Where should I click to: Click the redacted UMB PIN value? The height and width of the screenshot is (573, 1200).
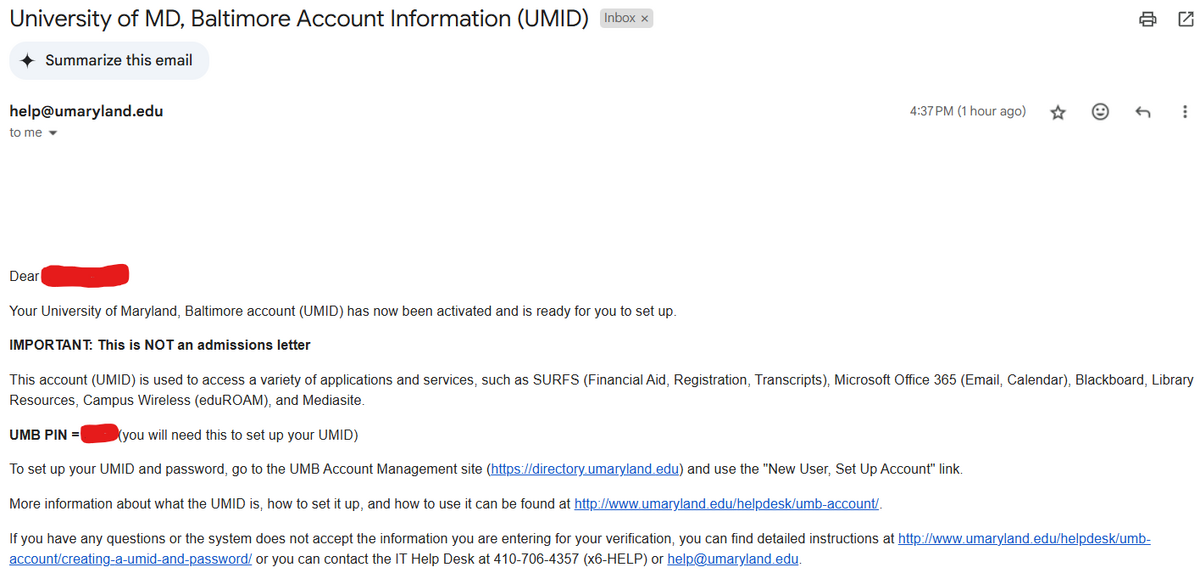tap(100, 434)
